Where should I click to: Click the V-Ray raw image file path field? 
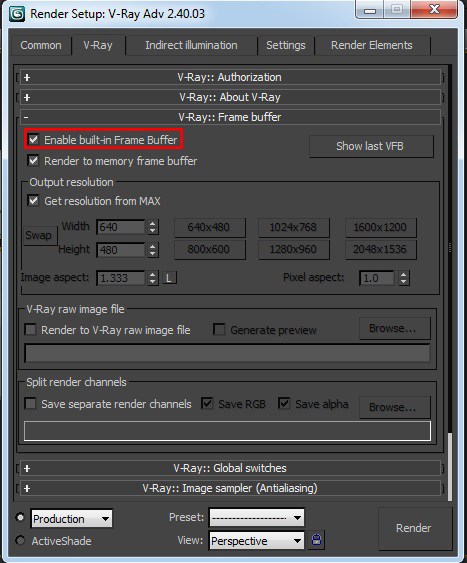coord(228,353)
